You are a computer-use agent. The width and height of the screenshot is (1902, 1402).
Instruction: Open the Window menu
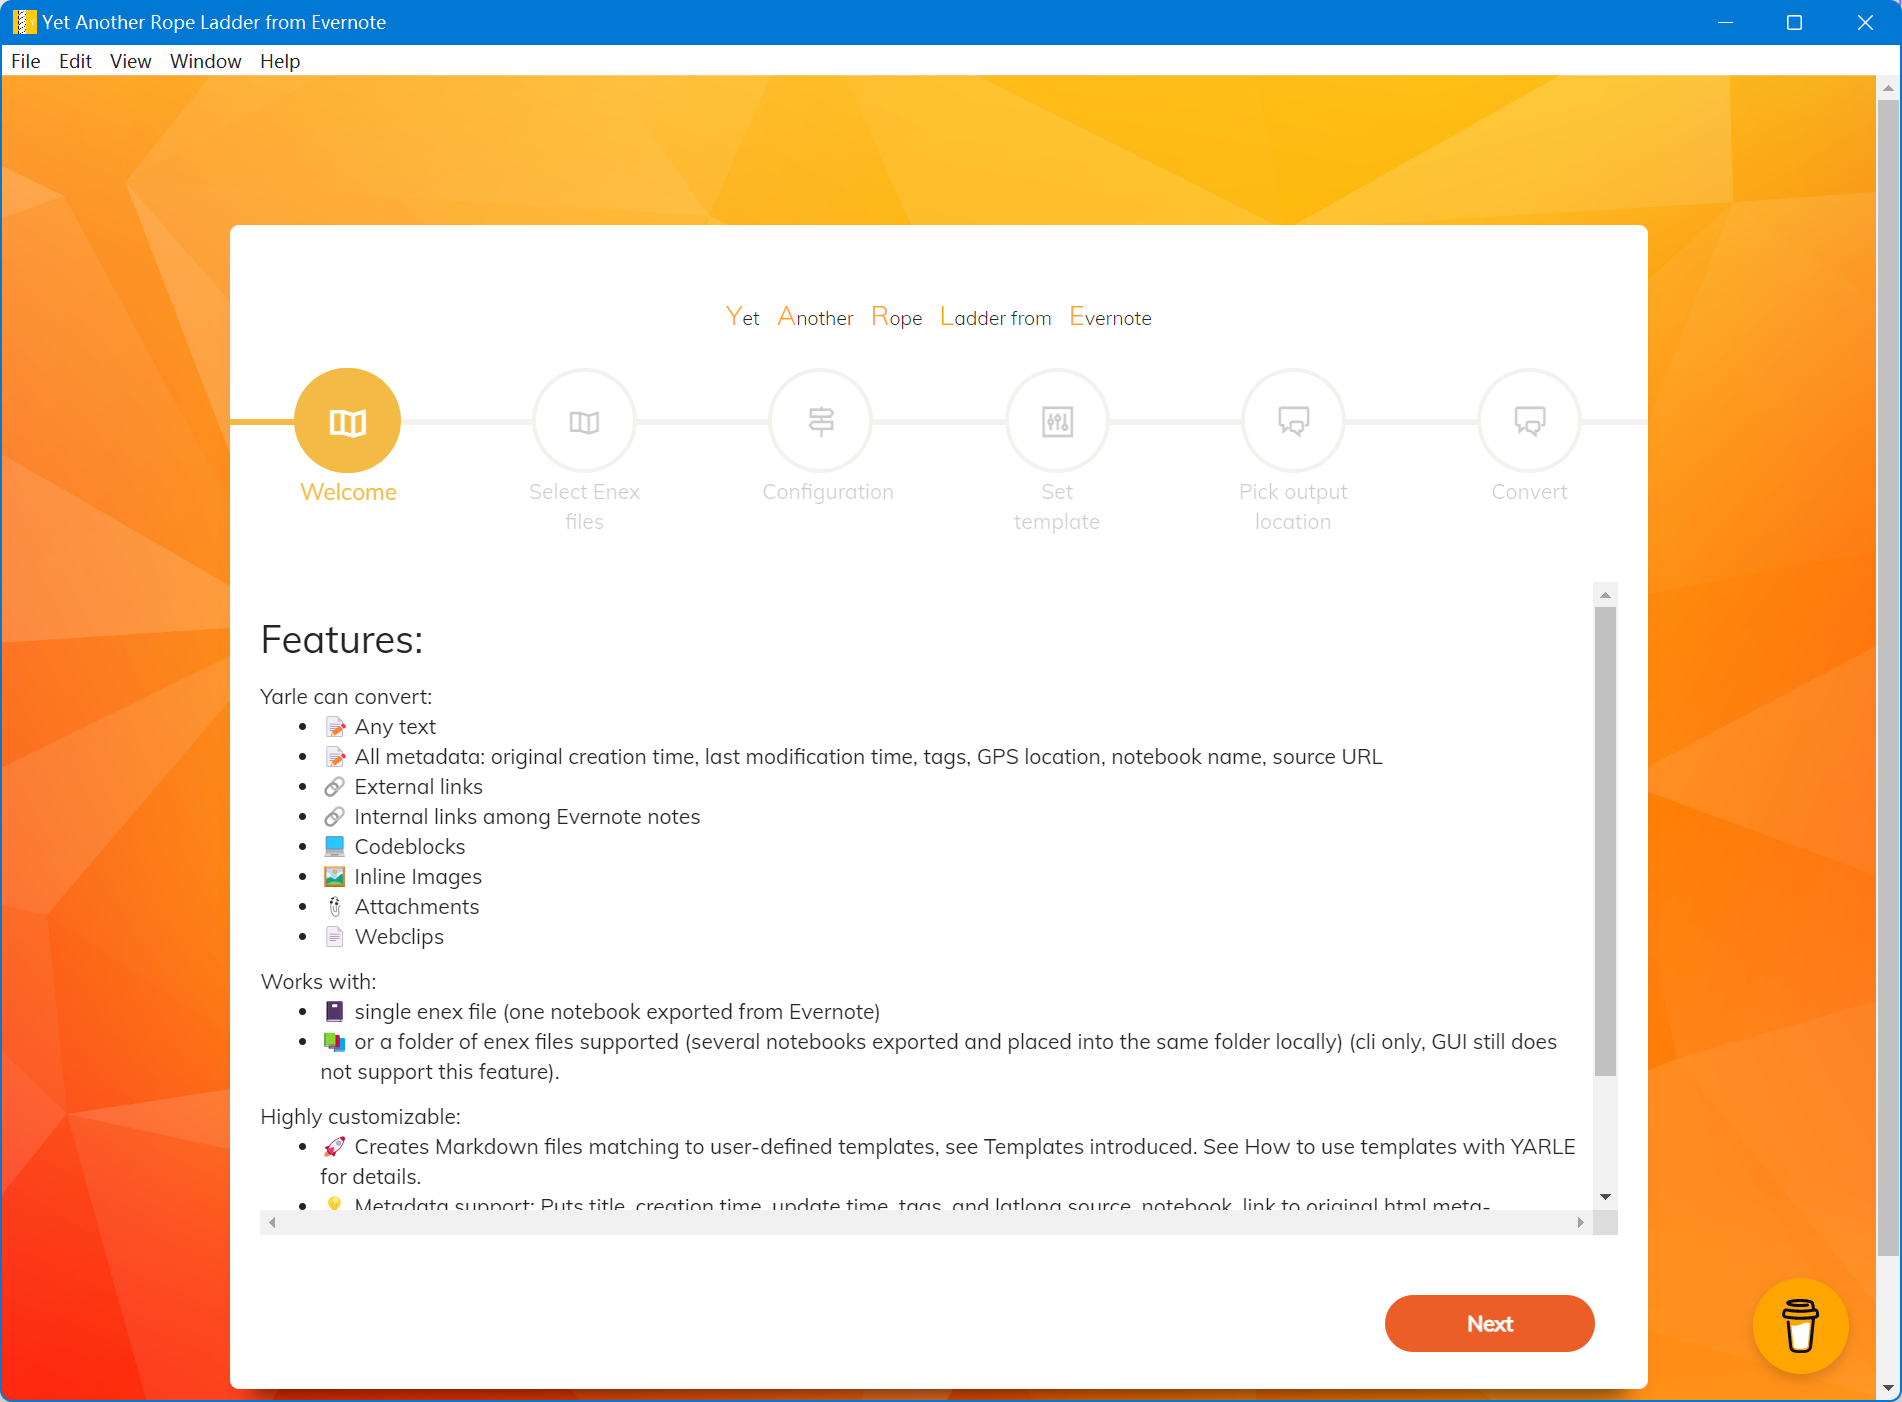206,61
